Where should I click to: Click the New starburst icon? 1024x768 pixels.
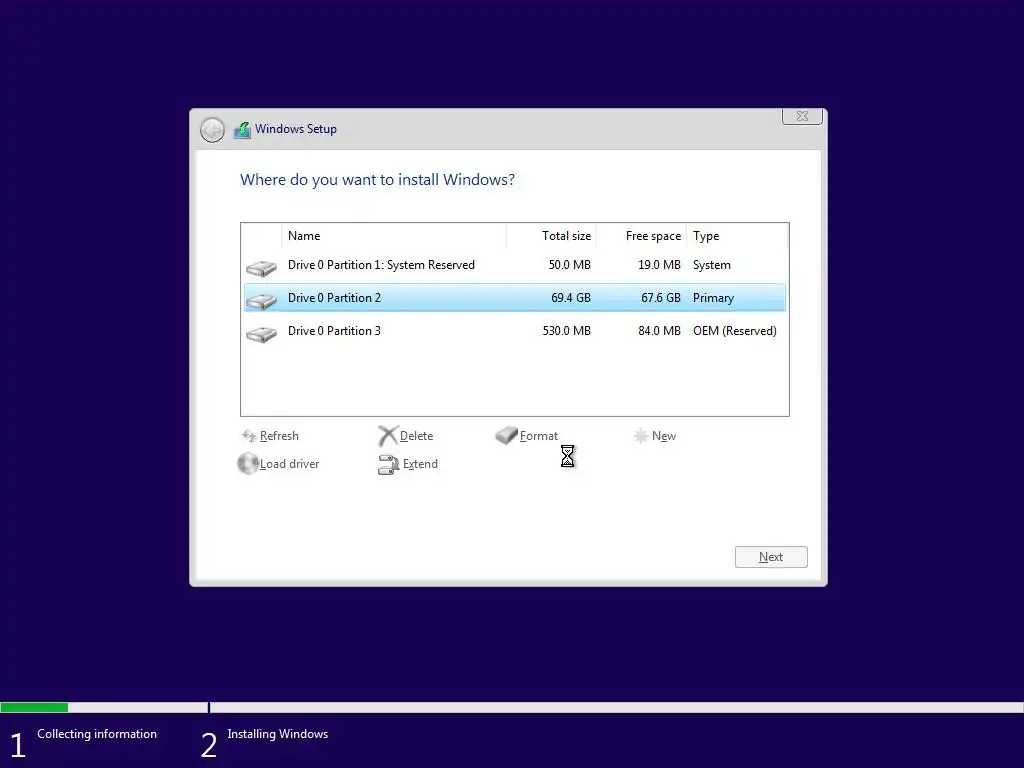pos(641,436)
